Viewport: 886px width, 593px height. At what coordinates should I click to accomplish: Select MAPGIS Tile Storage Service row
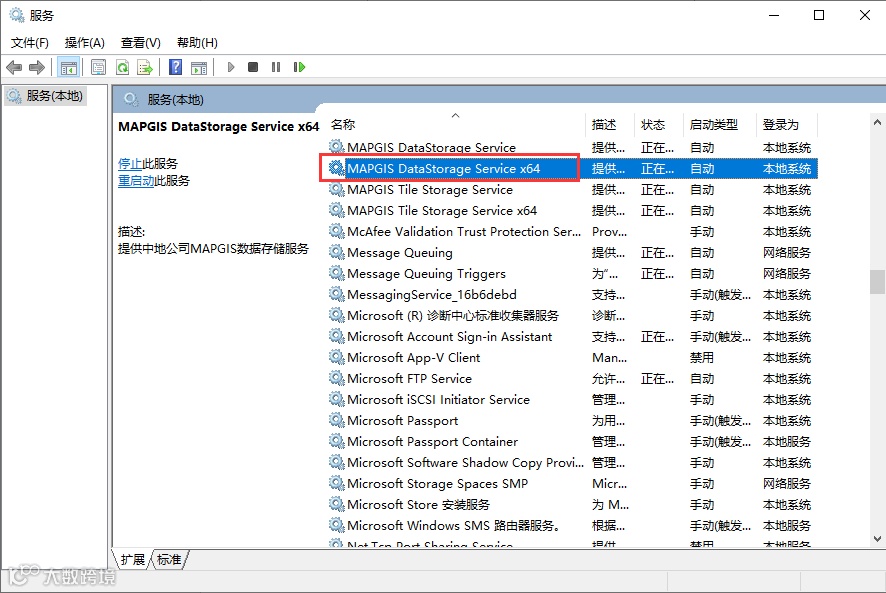572,189
